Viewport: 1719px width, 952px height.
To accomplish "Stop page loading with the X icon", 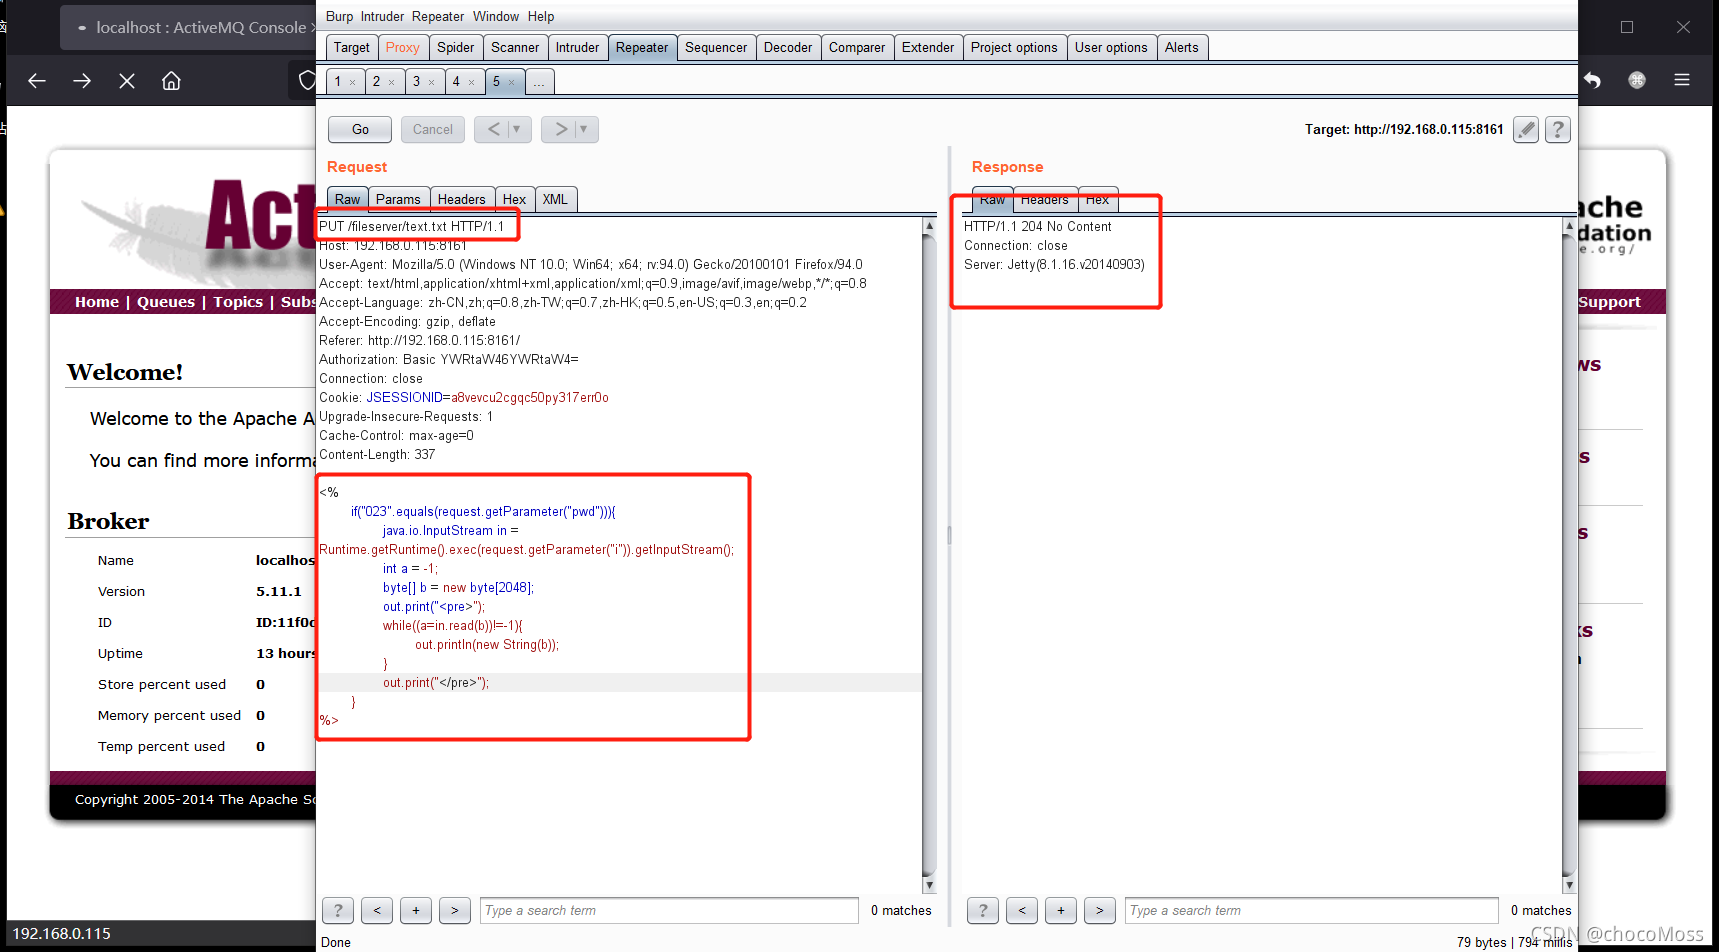I will (x=127, y=81).
